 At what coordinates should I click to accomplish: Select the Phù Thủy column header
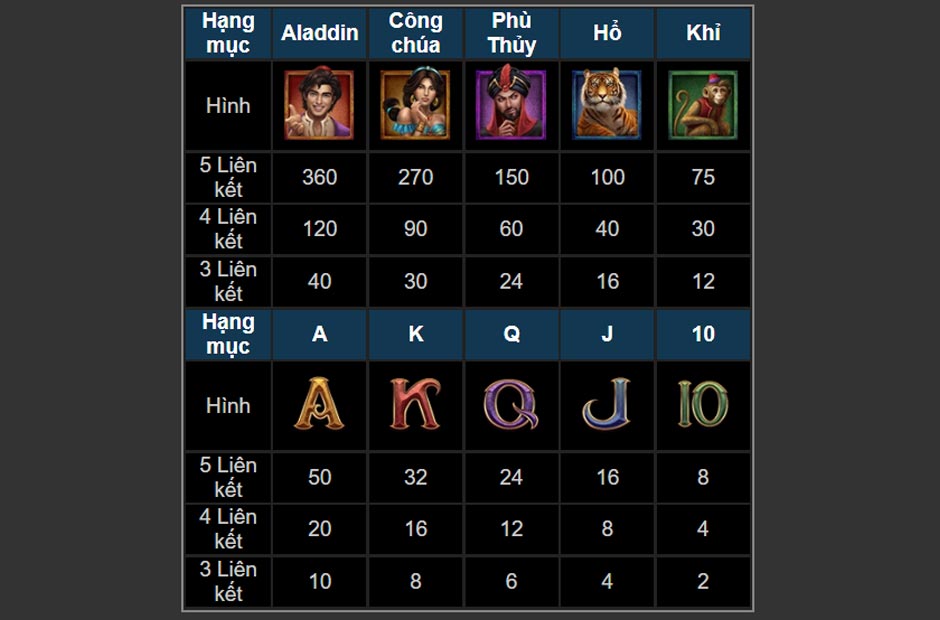coord(511,33)
